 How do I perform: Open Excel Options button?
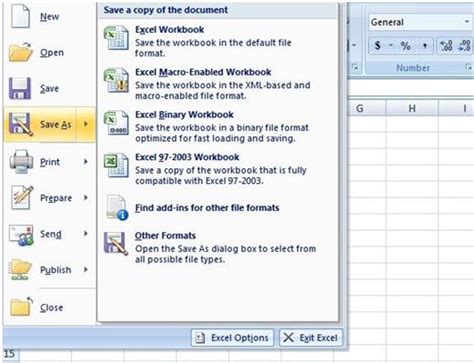coord(232,338)
